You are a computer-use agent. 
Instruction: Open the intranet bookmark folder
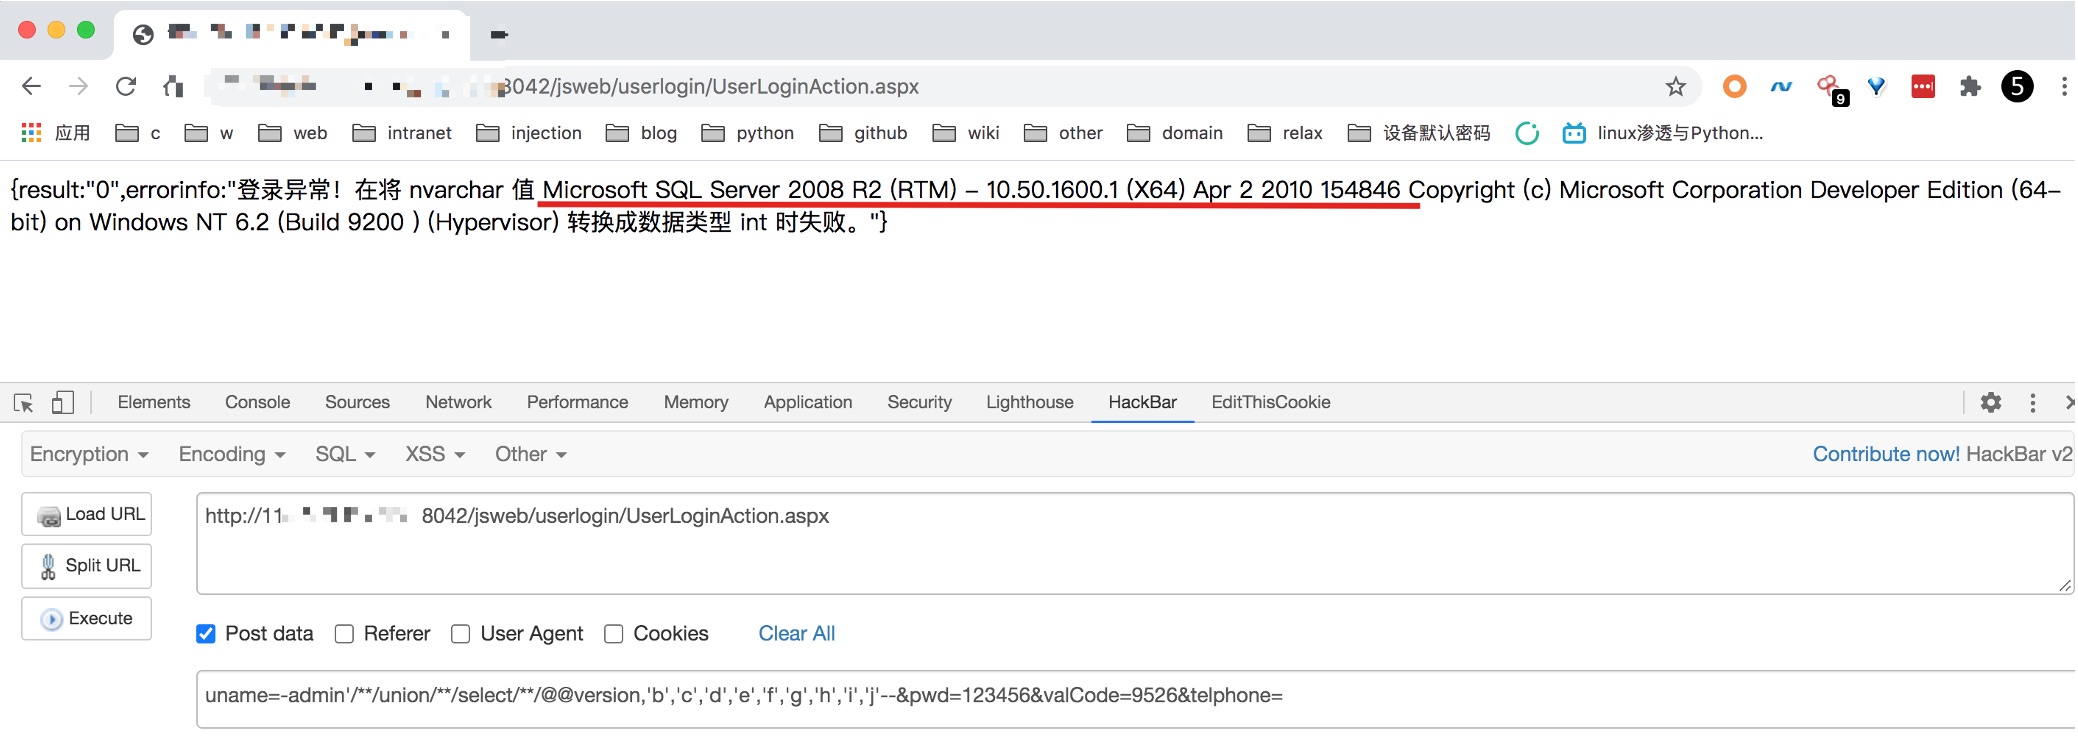pos(402,133)
